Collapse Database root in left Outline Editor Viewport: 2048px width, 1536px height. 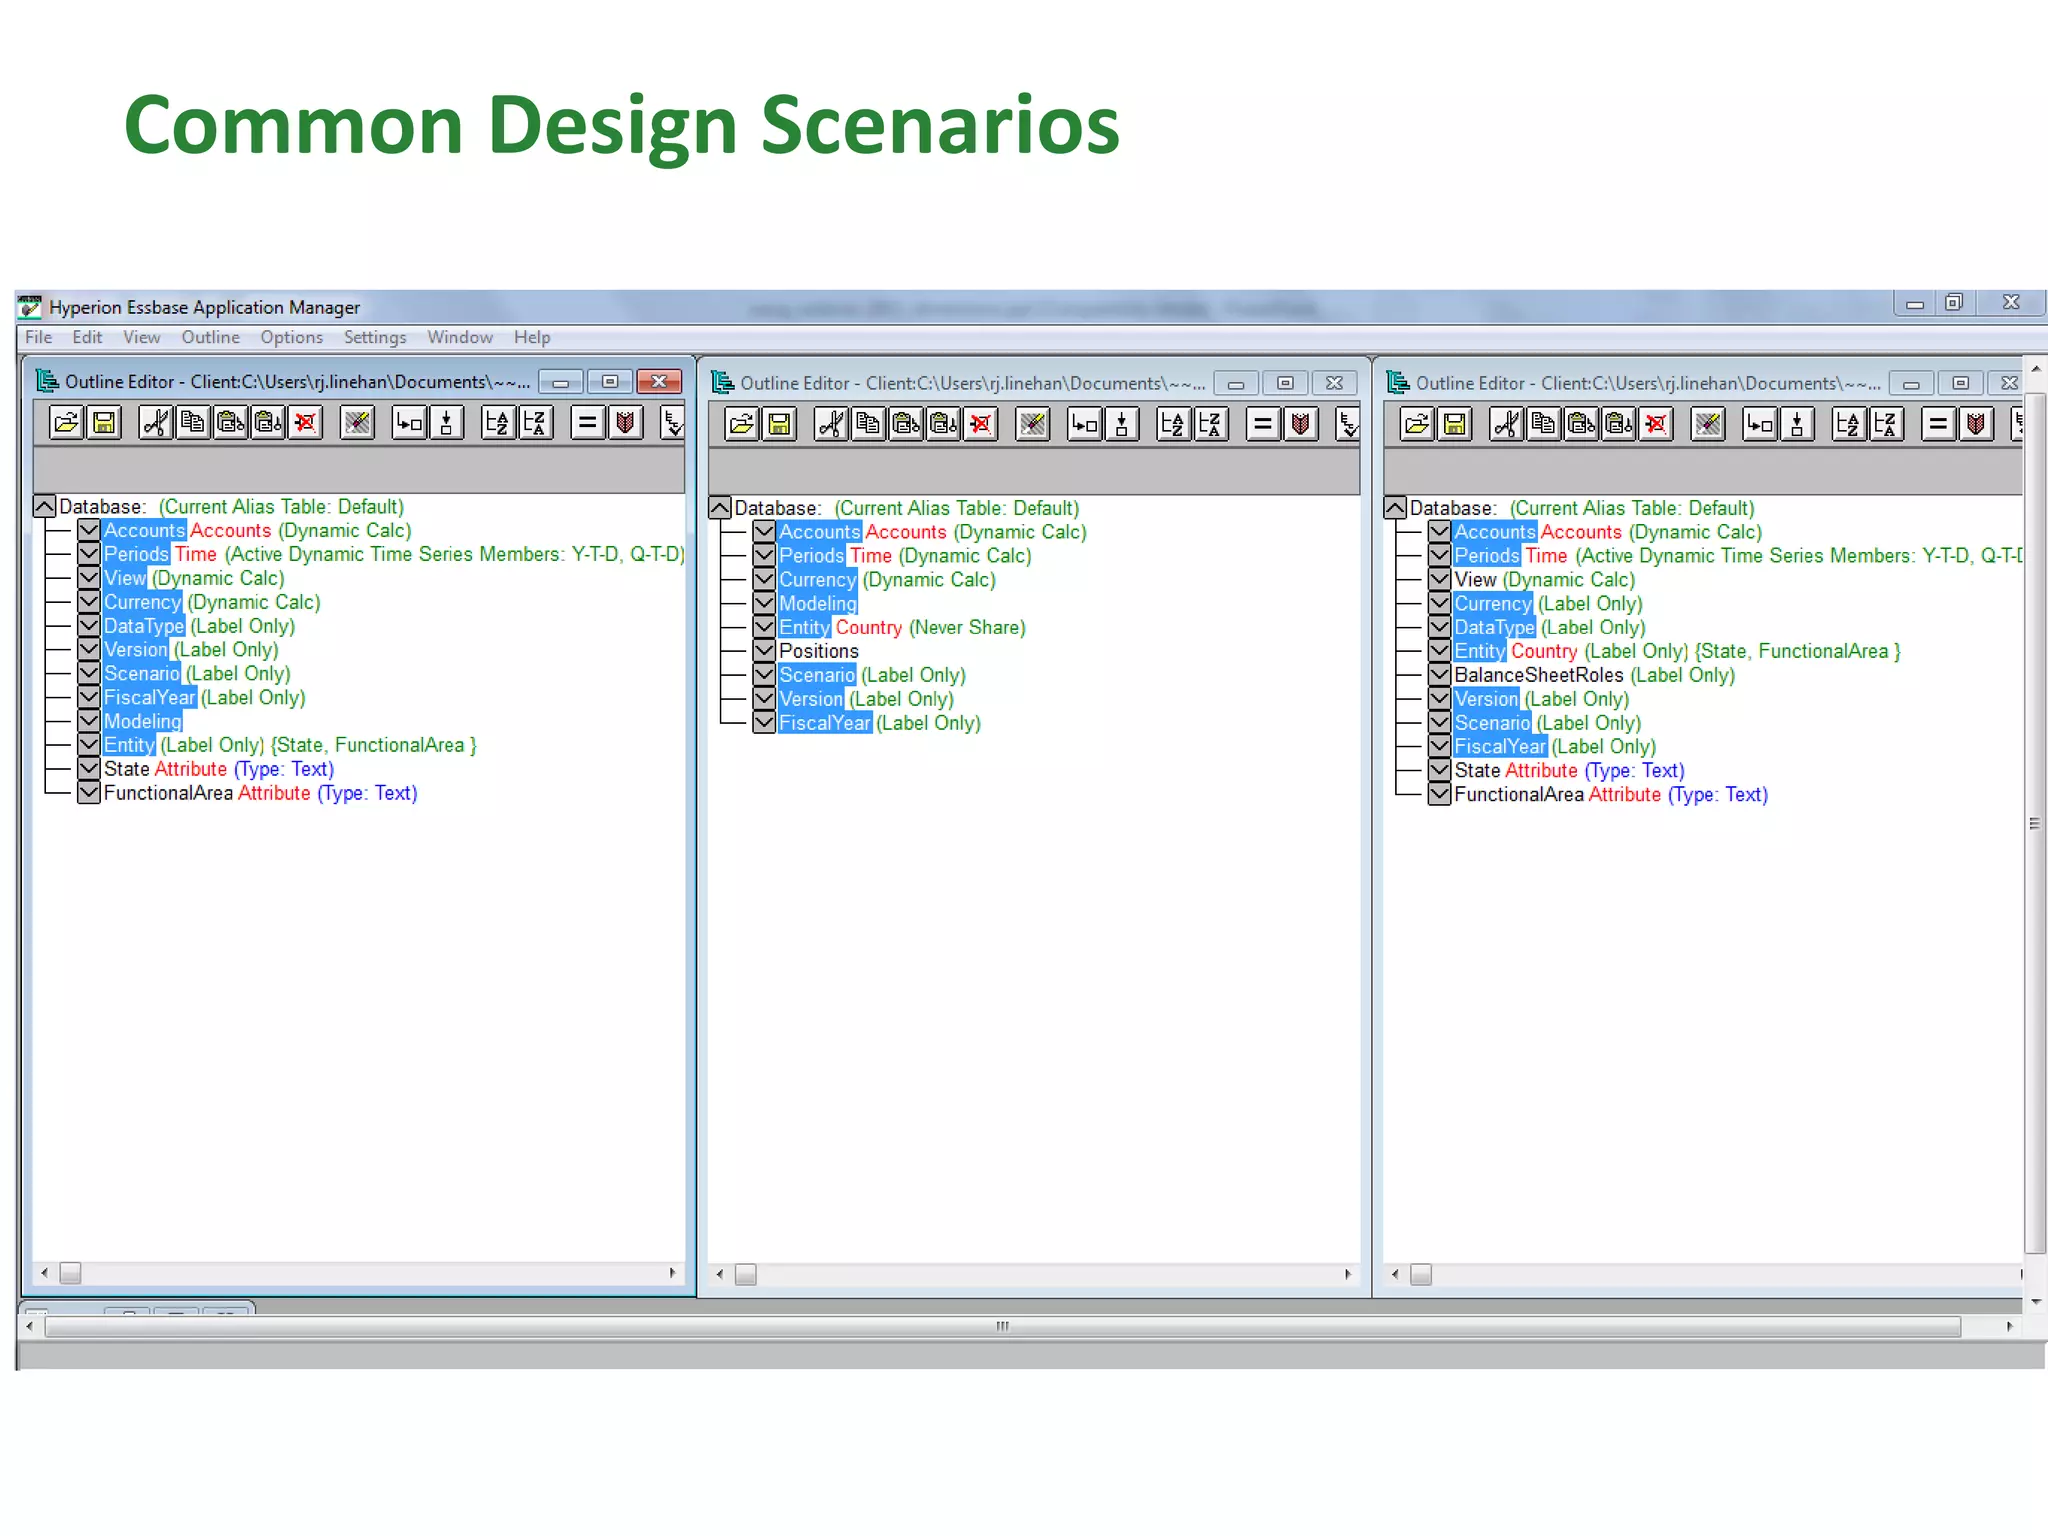click(44, 506)
